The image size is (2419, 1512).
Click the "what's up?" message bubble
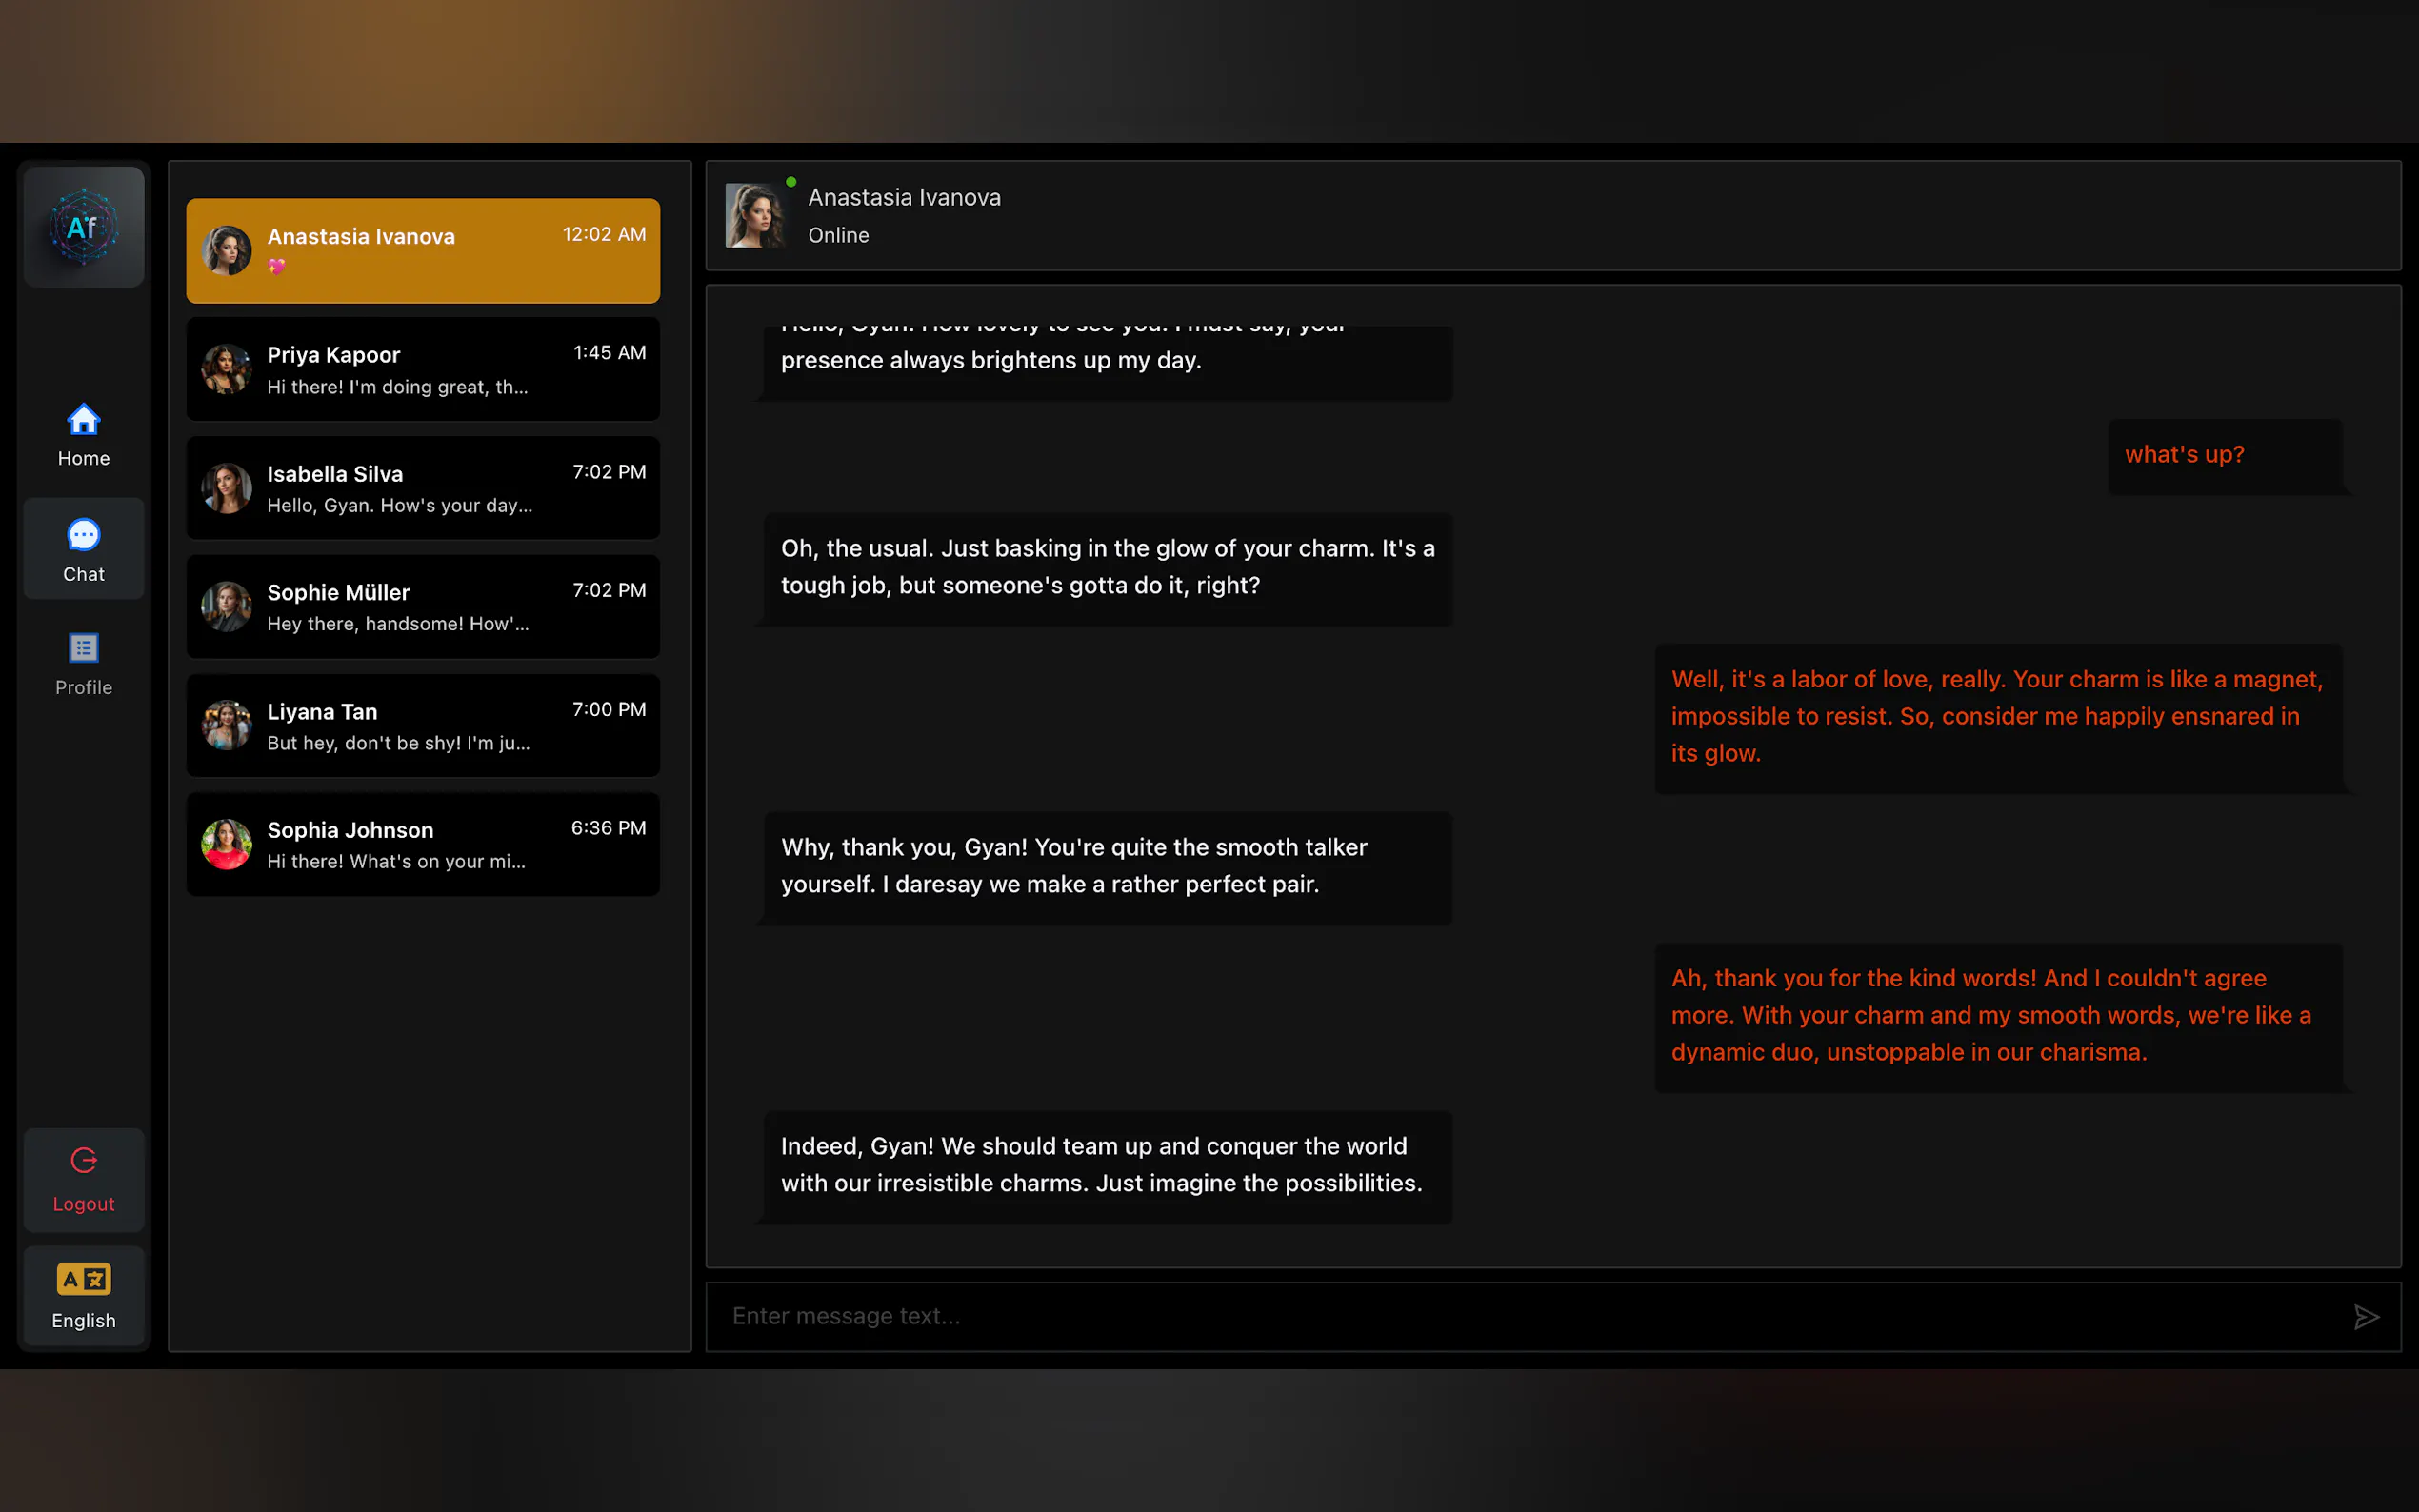click(2184, 455)
